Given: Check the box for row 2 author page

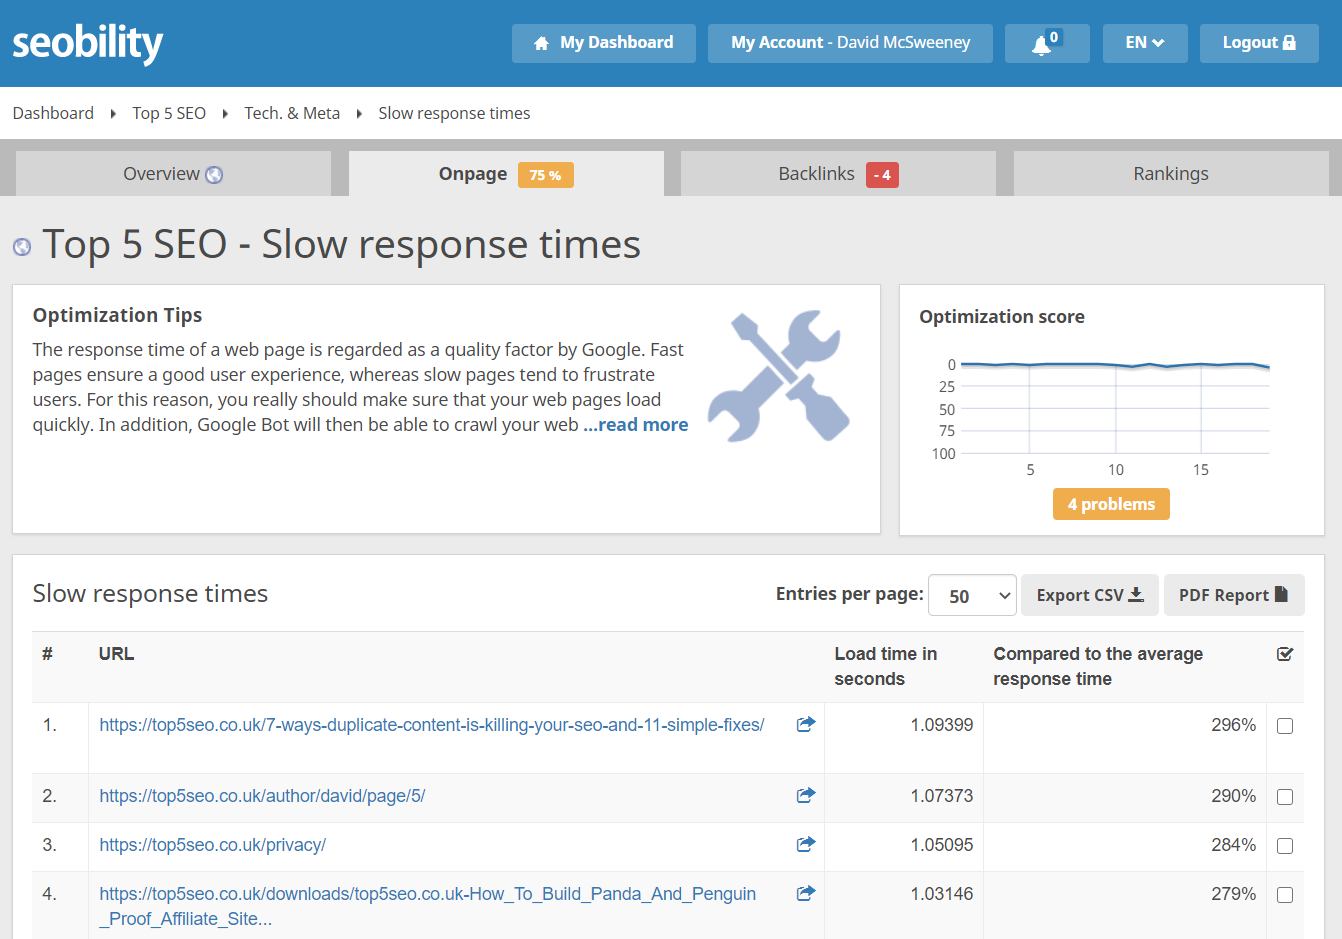Looking at the screenshot, I should pos(1285,797).
